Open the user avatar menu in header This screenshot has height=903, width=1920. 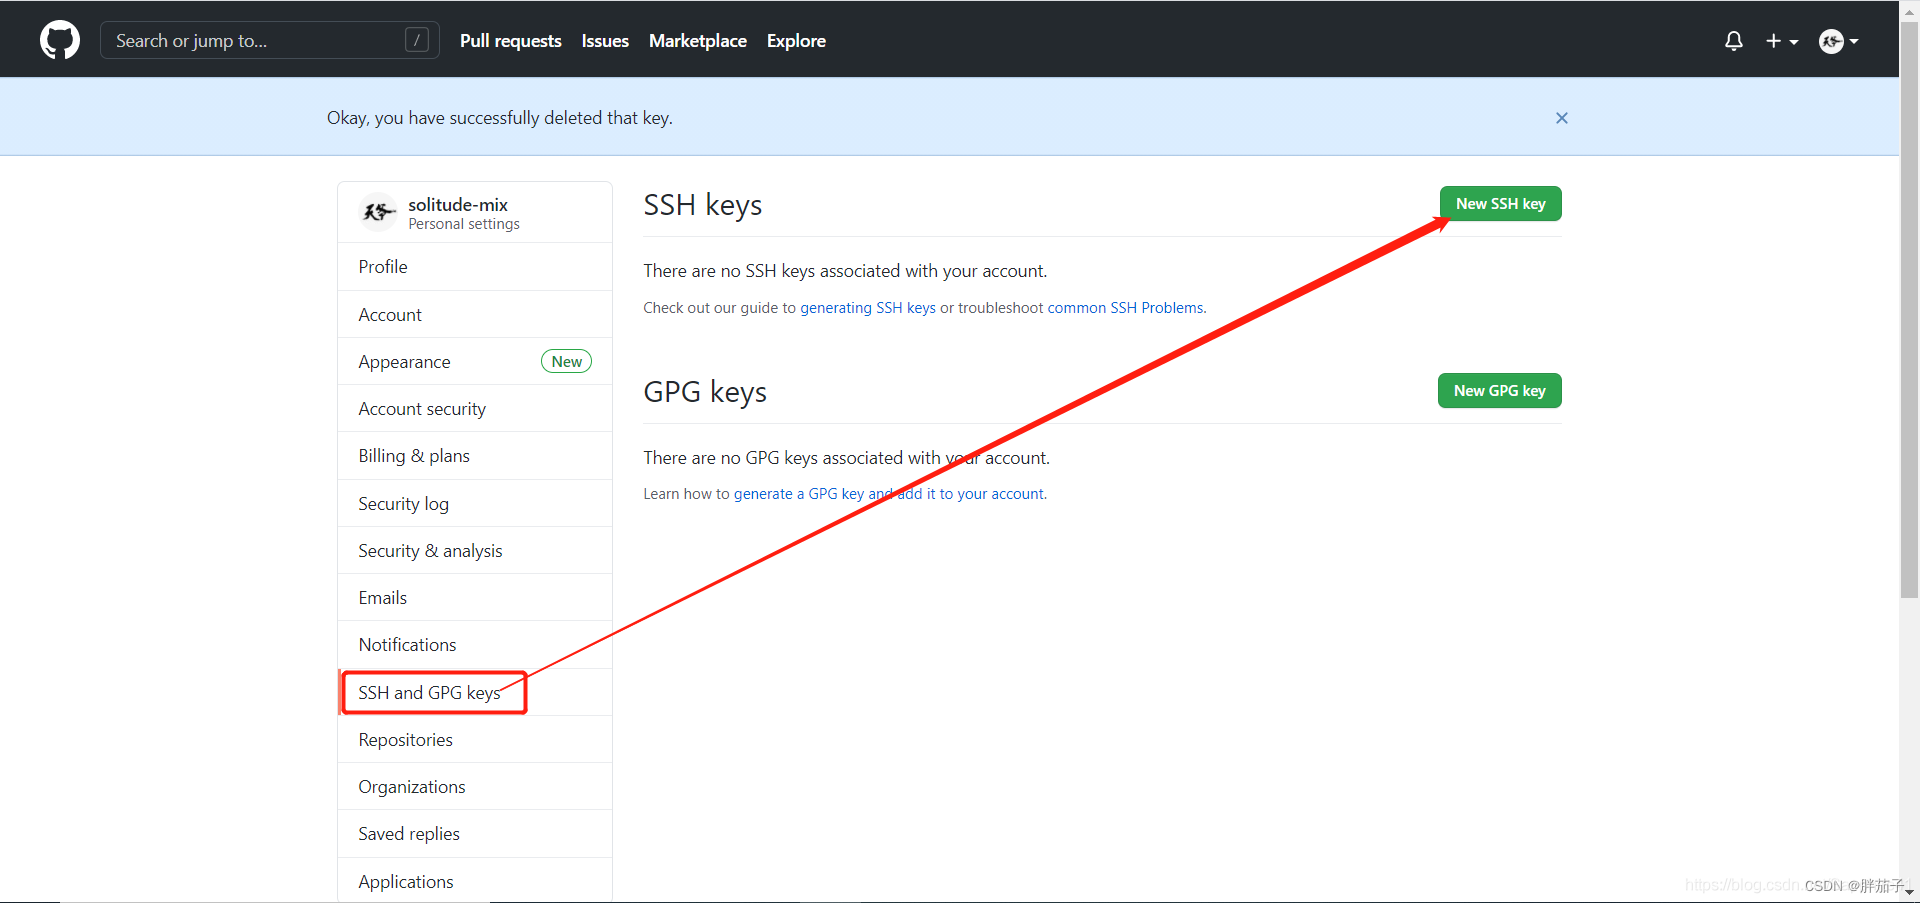click(x=1838, y=41)
